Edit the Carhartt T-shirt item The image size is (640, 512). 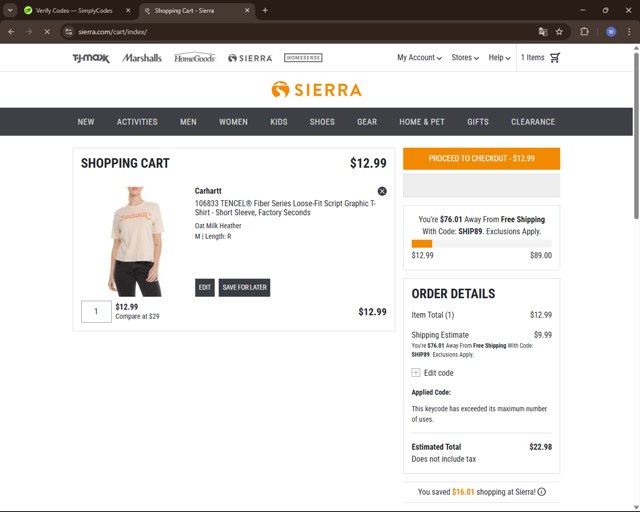[204, 287]
